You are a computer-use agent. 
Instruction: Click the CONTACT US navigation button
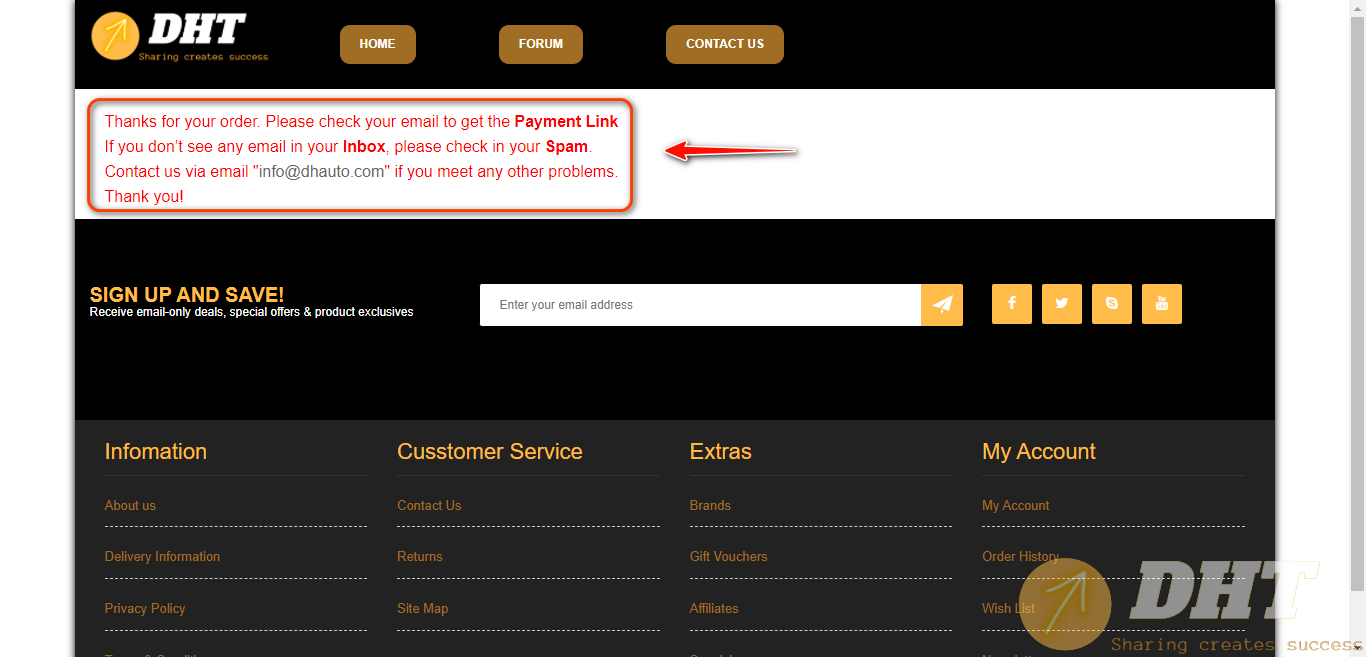point(724,44)
